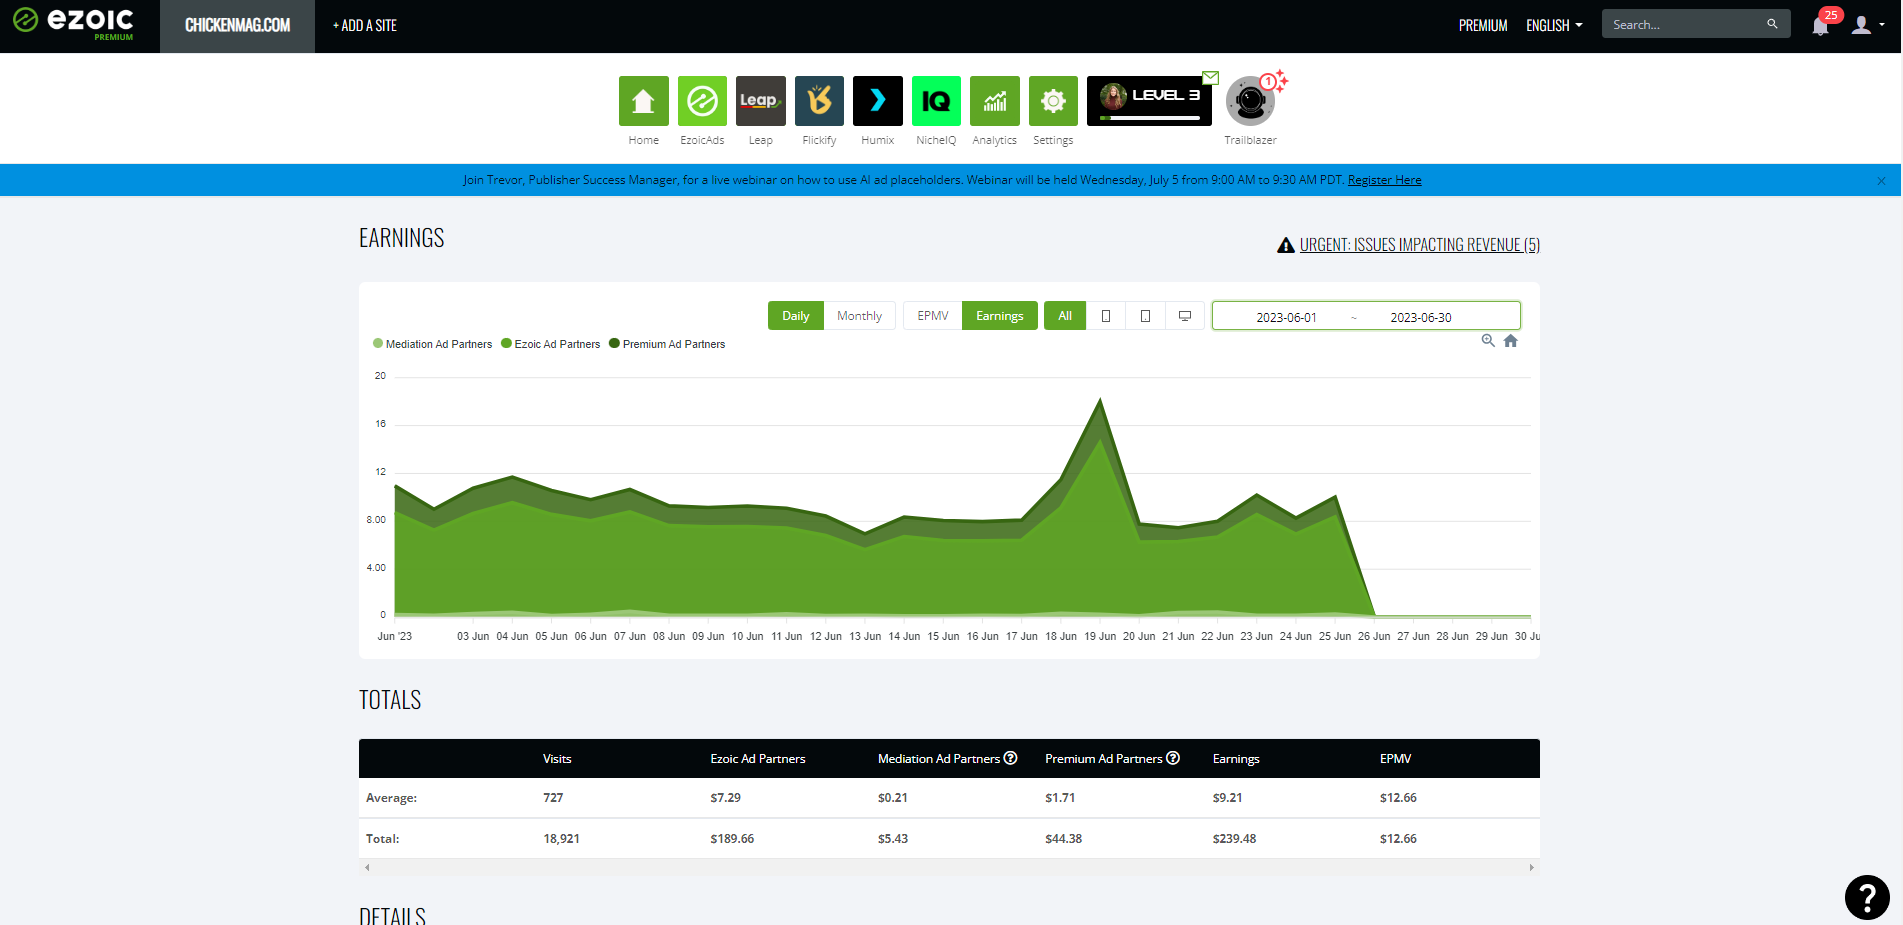Viewport: 1903px width, 925px height.
Task: Open the Settings gear icon
Action: click(1053, 101)
